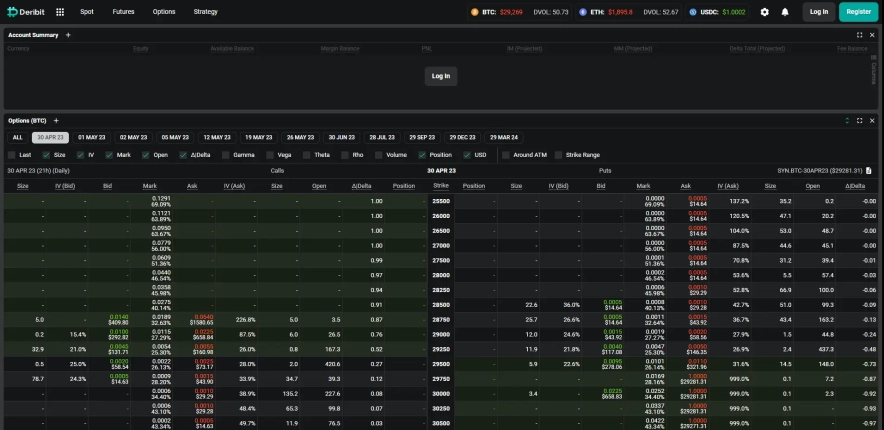This screenshot has width=884, height=430.
Task: Toggle the Around ATM checkbox
Action: (x=506, y=155)
